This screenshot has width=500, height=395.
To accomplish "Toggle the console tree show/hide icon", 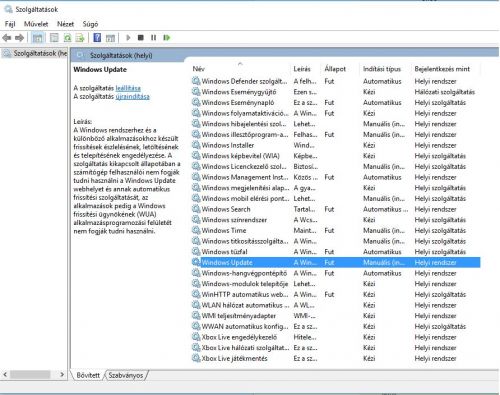I will tap(38, 38).
